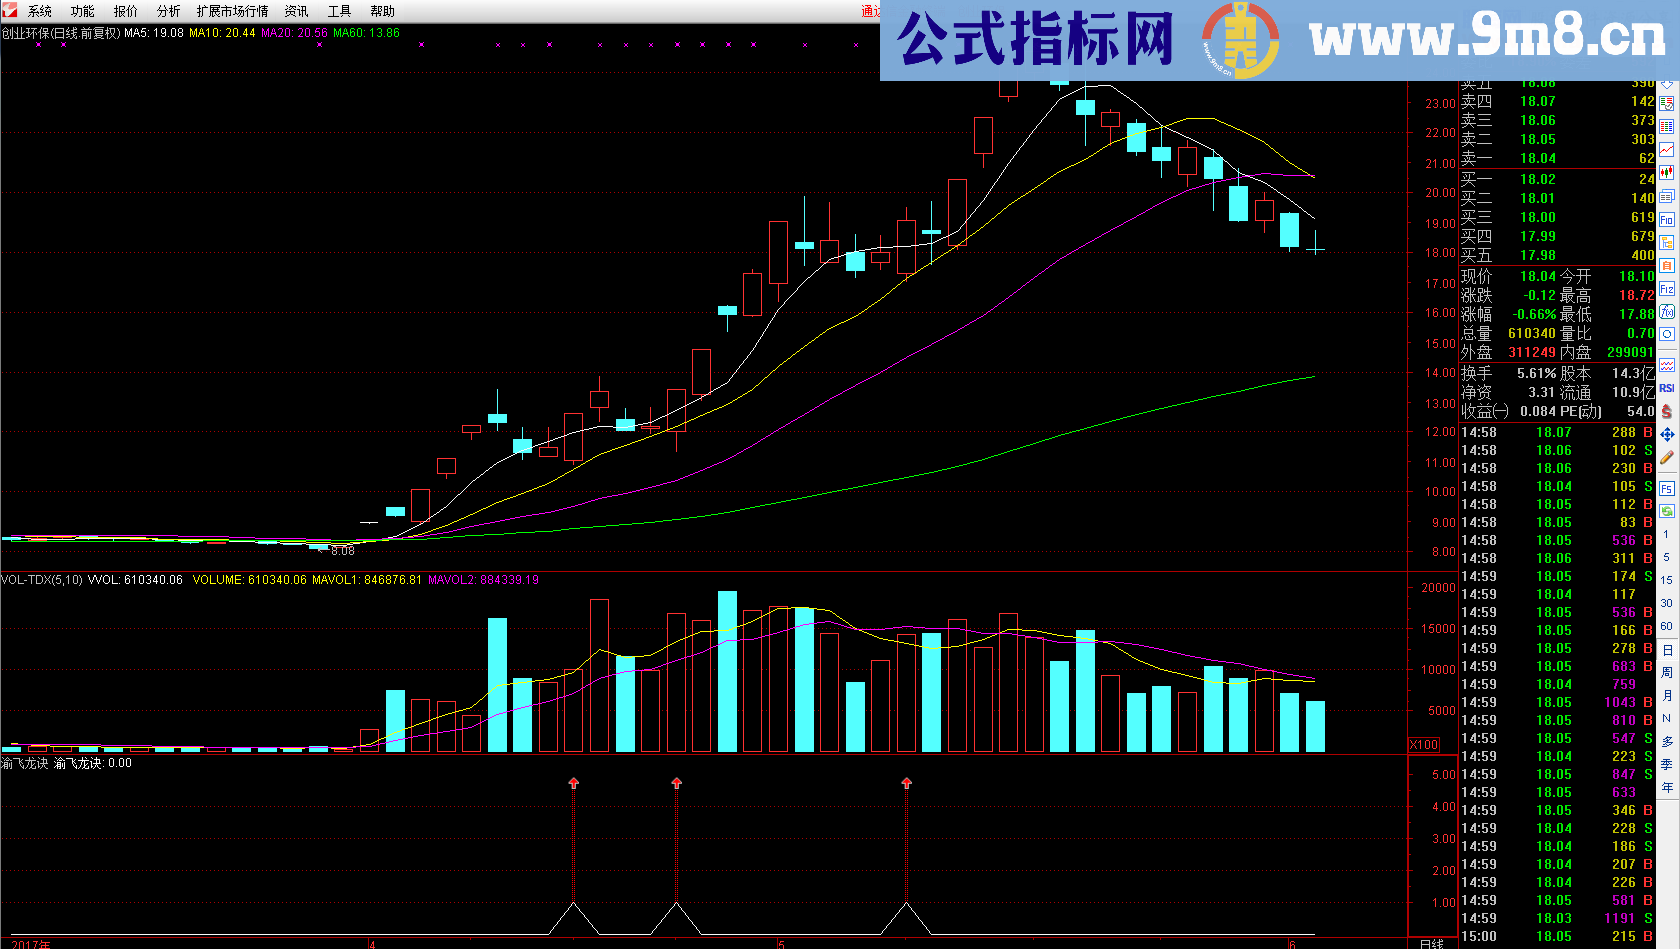Screen dimensions: 1680x949
Task: Select the 60-minute period button
Action: 1667,626
